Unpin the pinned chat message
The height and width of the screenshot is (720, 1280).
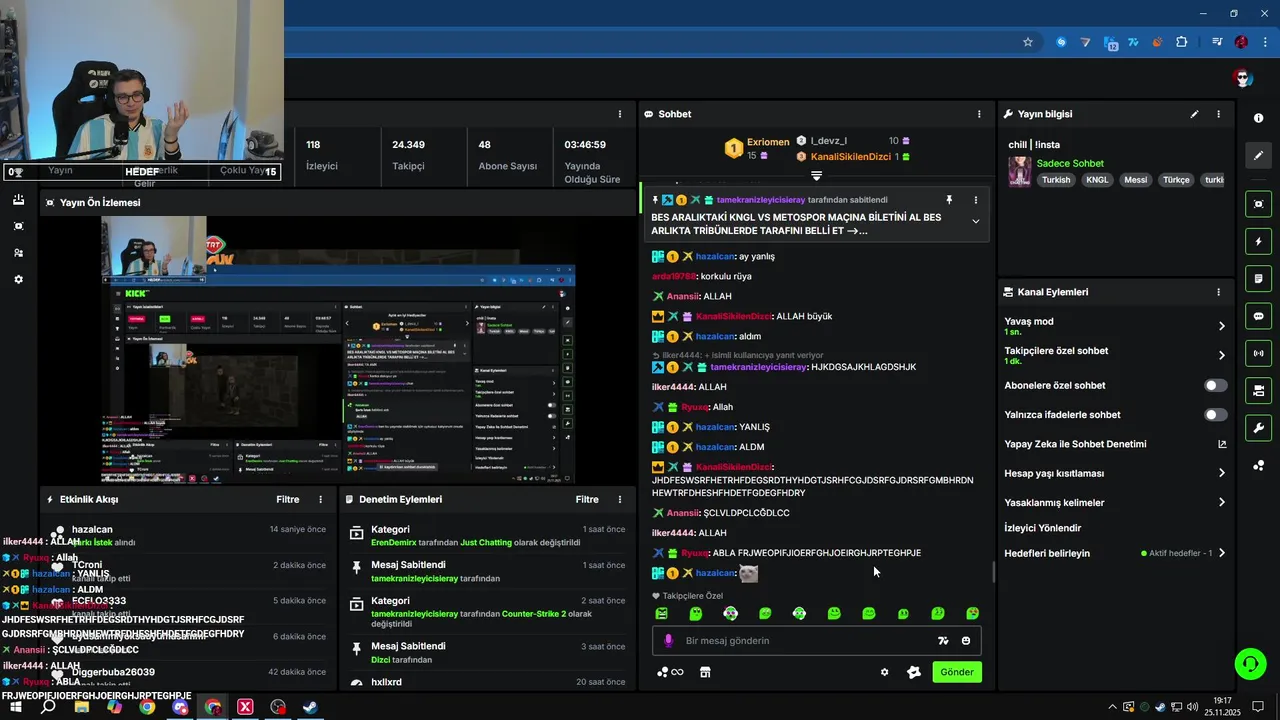coord(949,200)
